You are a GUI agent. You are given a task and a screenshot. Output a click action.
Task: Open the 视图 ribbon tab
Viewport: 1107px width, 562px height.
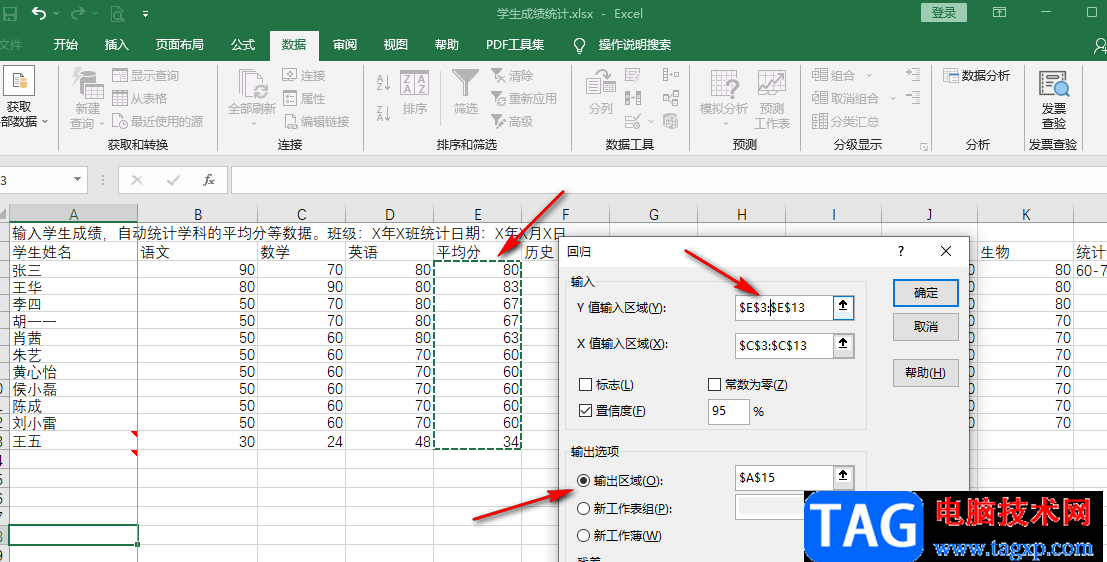[x=395, y=44]
